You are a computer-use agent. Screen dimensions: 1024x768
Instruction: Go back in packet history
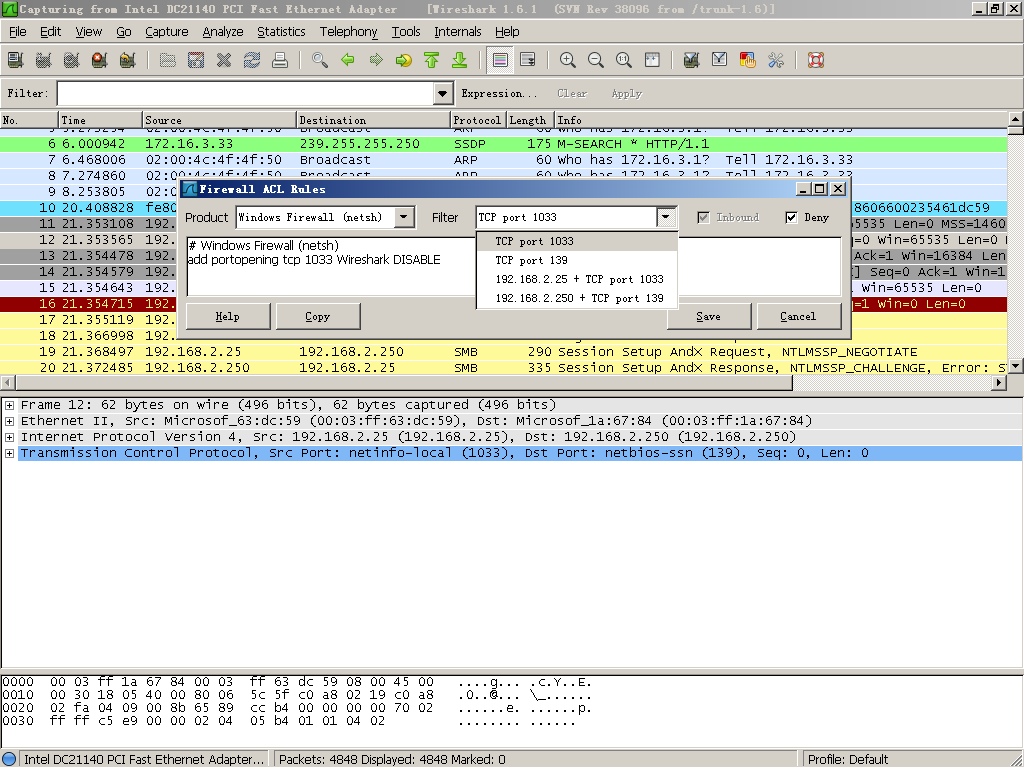tap(348, 61)
